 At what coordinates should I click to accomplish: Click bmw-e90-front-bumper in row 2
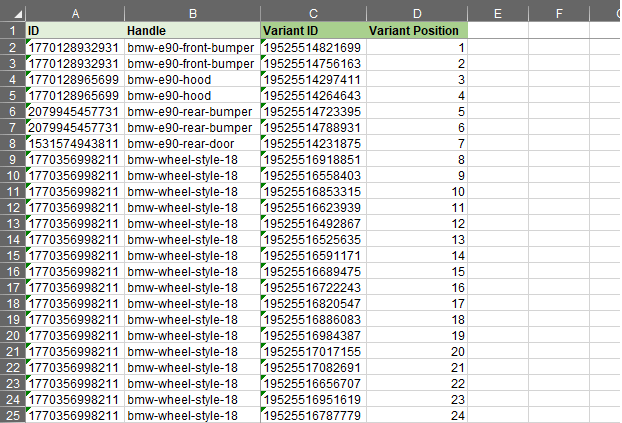click(x=193, y=47)
